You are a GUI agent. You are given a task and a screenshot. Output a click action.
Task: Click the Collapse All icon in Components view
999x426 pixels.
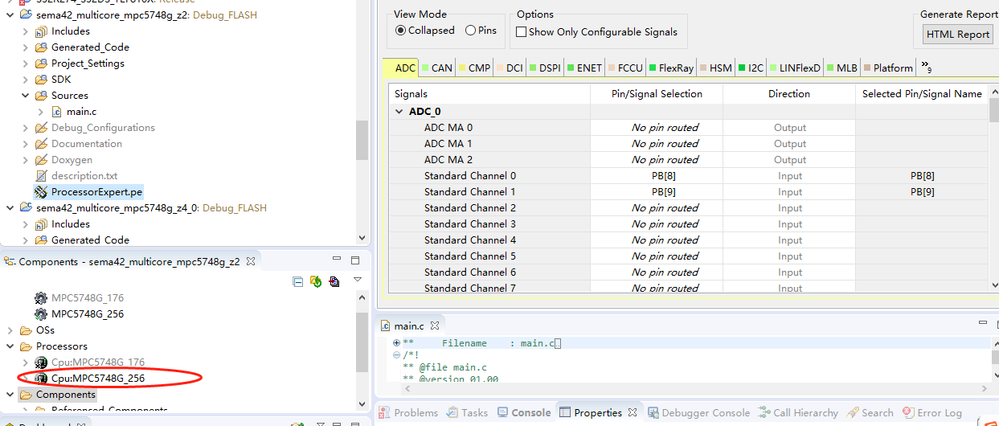point(297,282)
